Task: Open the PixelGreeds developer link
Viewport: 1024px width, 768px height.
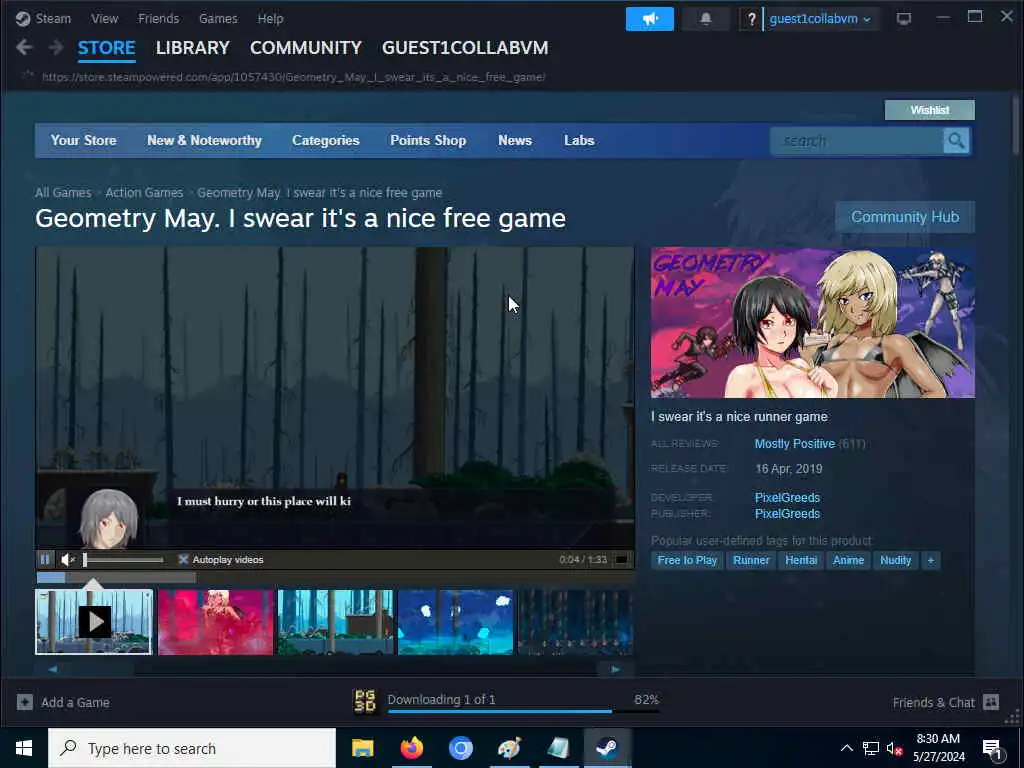Action: point(787,497)
